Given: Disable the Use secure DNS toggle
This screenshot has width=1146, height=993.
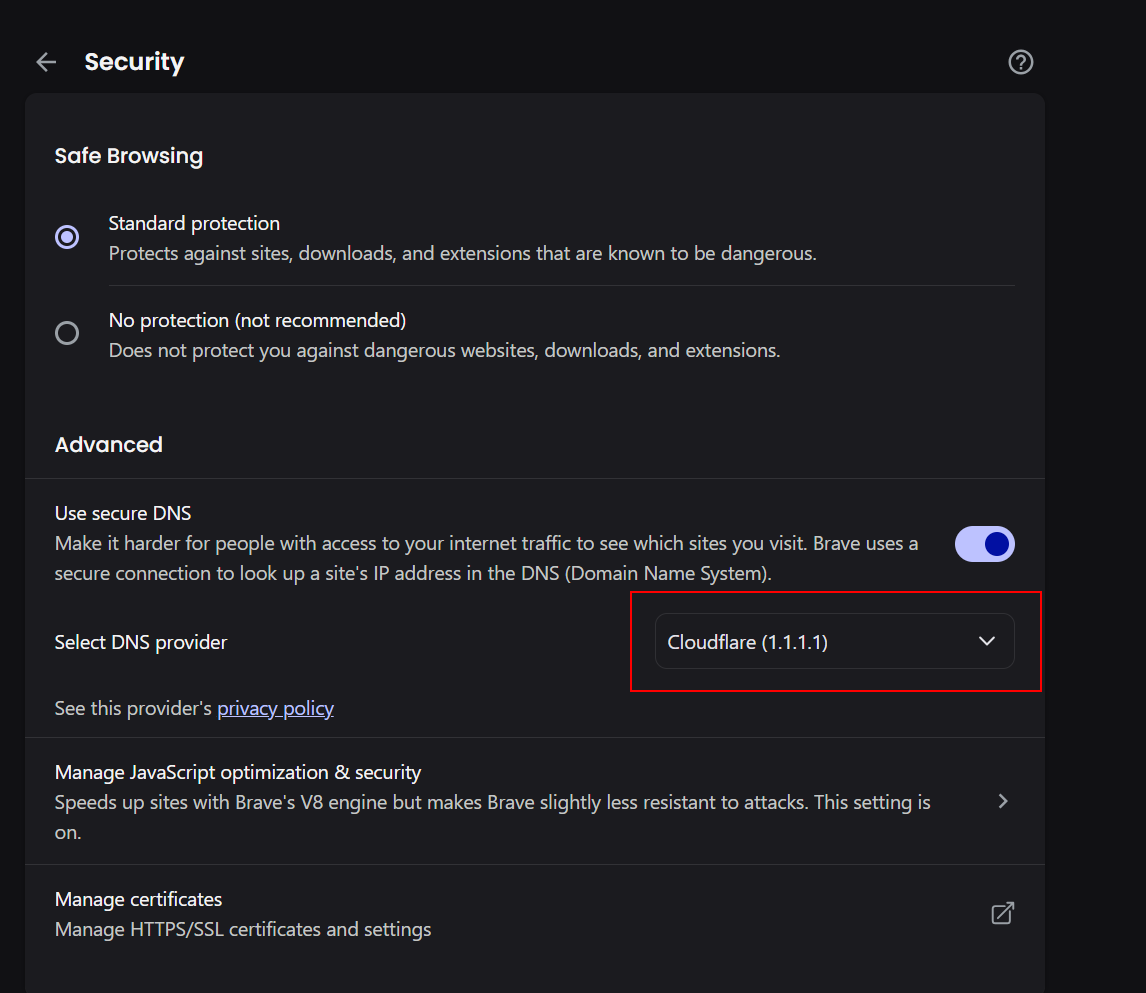Looking at the screenshot, I should click(x=984, y=543).
